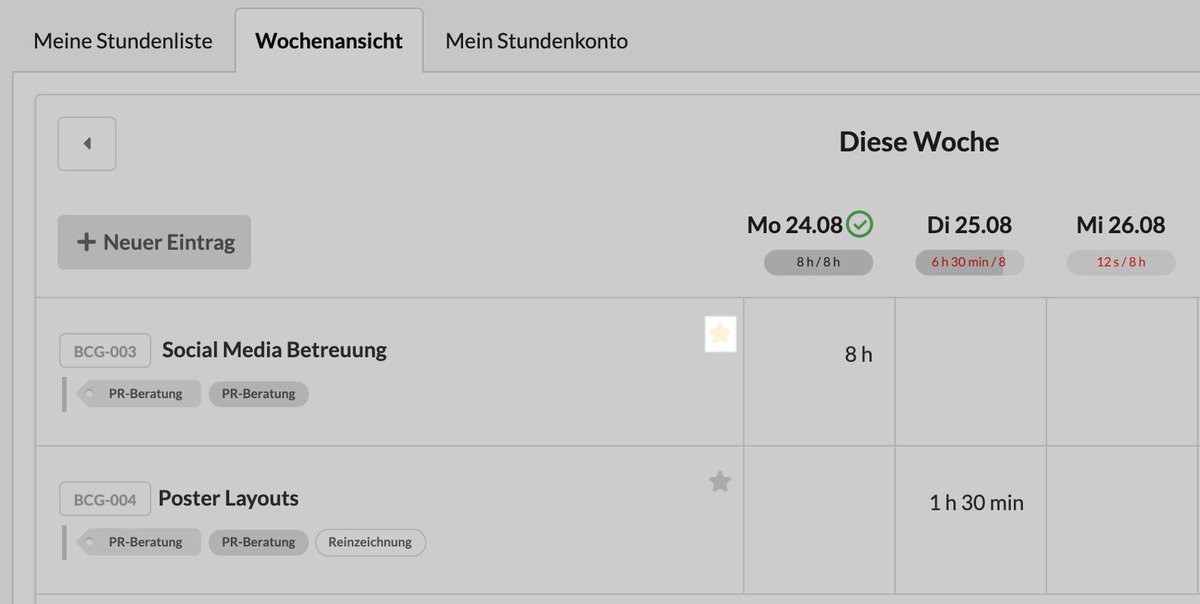Select the Reinzeichnung tag
Image resolution: width=1200 pixels, height=604 pixels.
pos(370,542)
